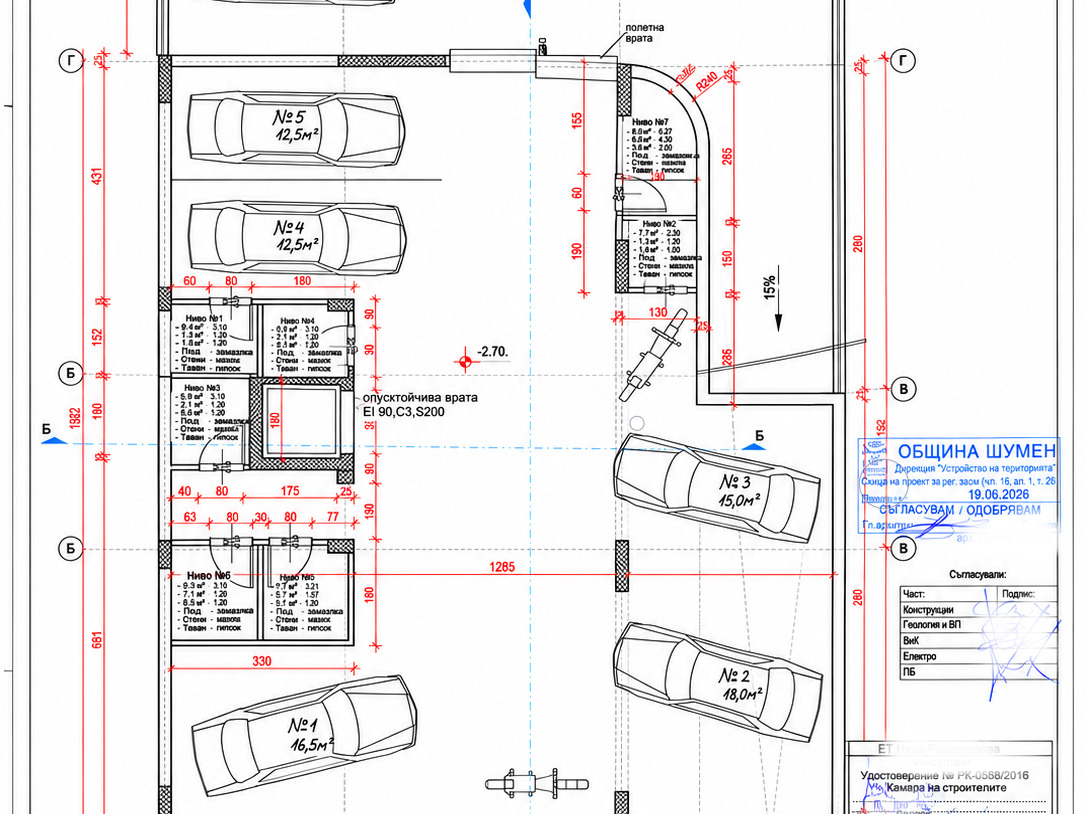Click the 'Геология и ВП' row
The image size is (1086, 814).
[980, 625]
